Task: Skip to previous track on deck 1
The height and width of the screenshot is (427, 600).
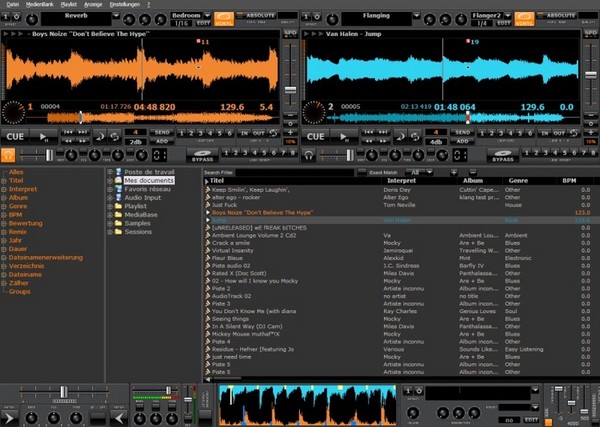Action: 68,132
